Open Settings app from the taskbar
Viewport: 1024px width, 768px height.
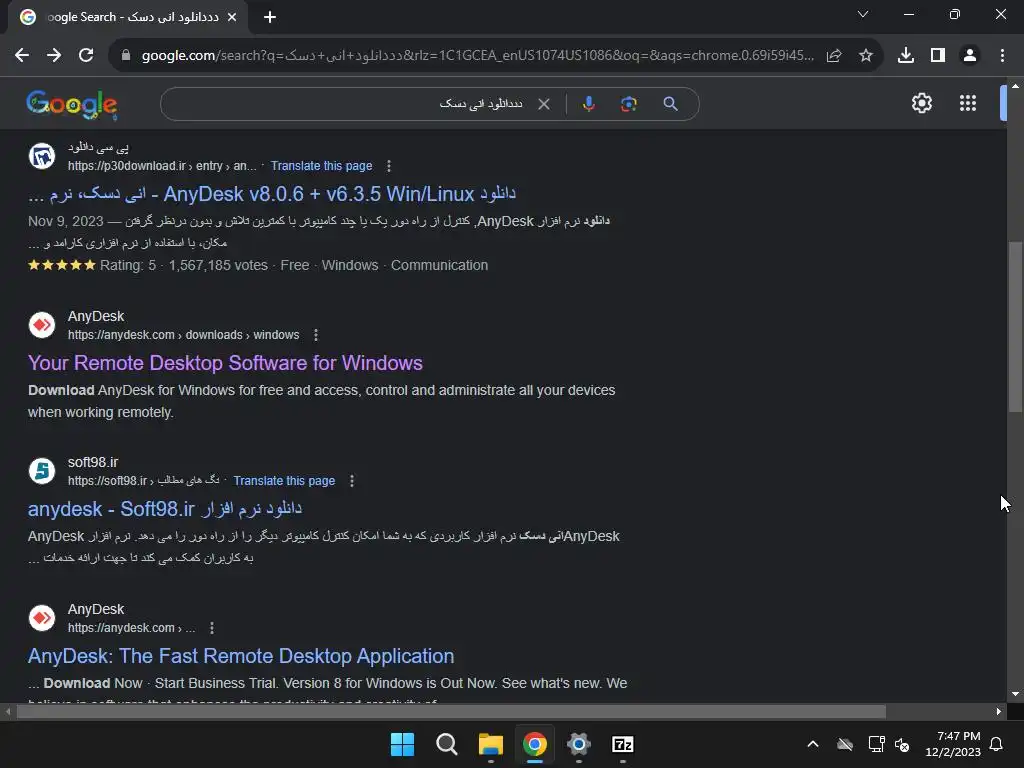click(x=579, y=744)
